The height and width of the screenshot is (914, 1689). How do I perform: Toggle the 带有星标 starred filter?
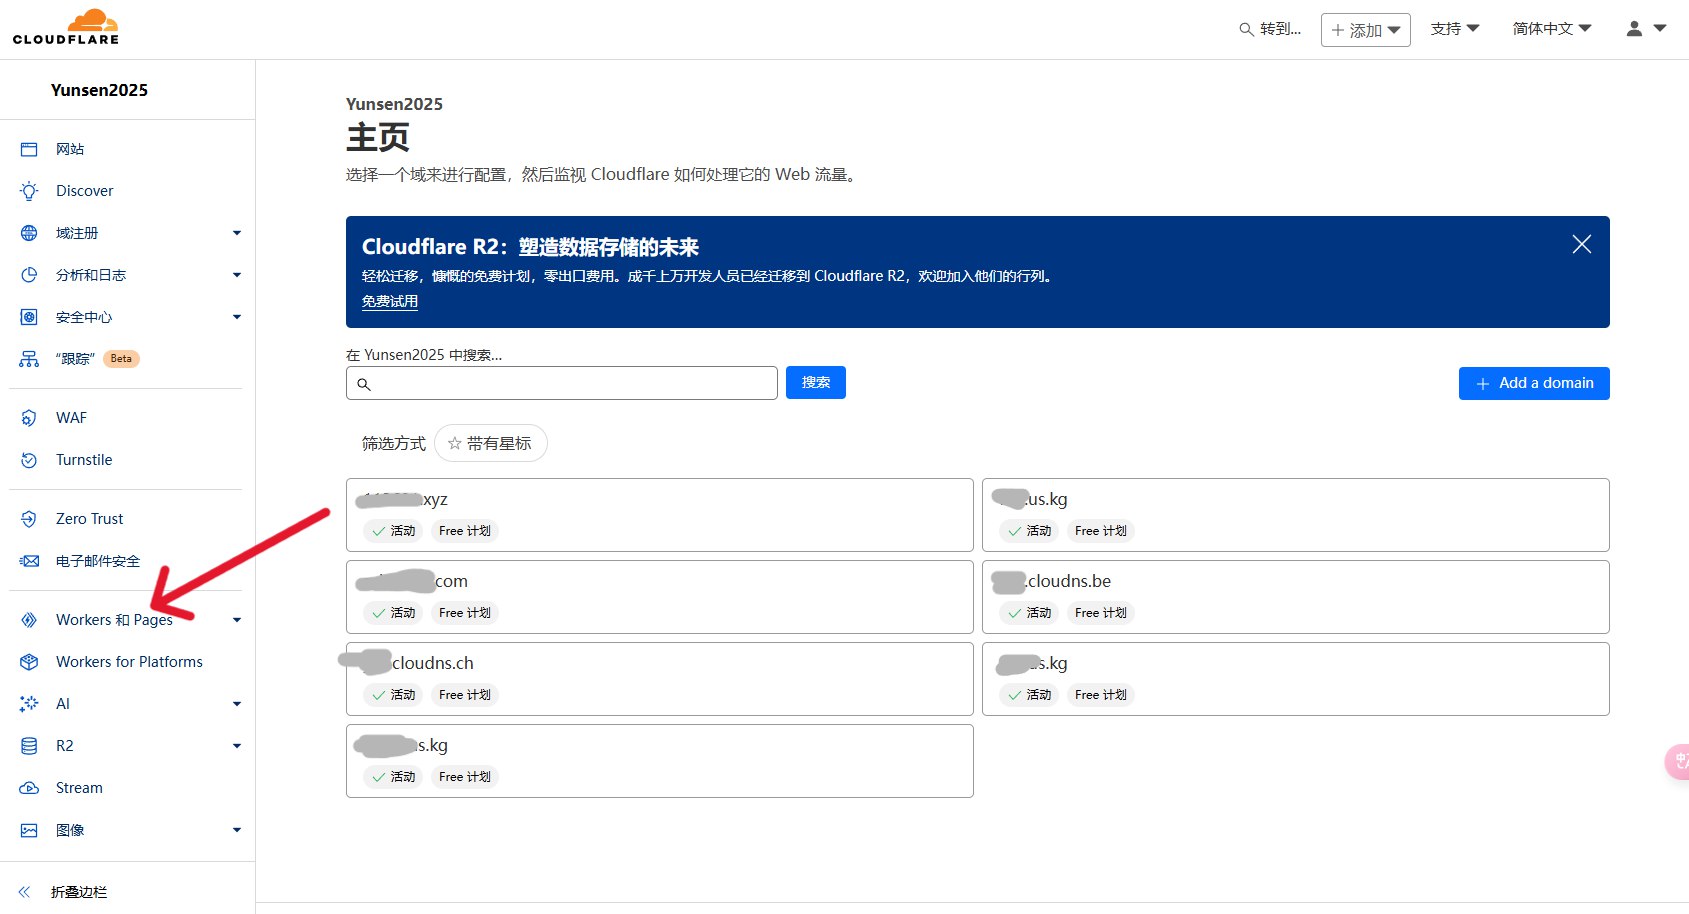[490, 443]
